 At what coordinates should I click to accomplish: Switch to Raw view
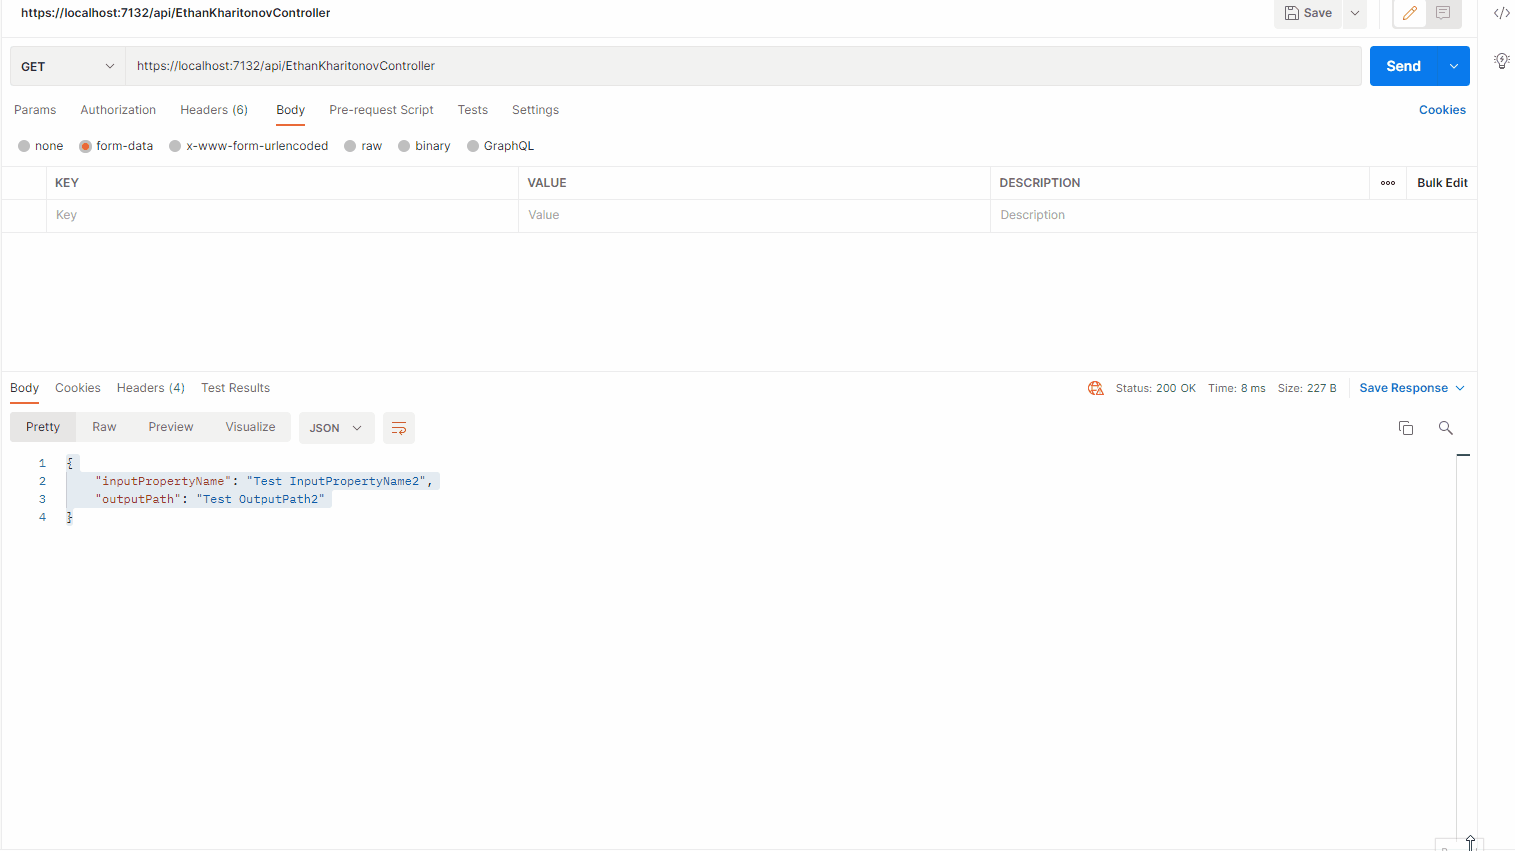[x=104, y=427]
